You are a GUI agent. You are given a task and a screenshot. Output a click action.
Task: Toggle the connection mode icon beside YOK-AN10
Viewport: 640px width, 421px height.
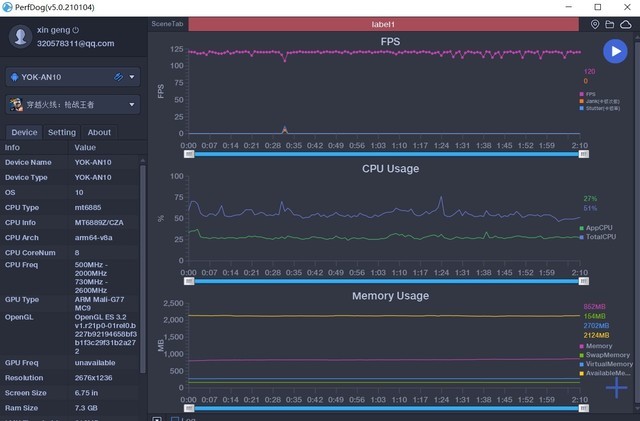[x=118, y=77]
